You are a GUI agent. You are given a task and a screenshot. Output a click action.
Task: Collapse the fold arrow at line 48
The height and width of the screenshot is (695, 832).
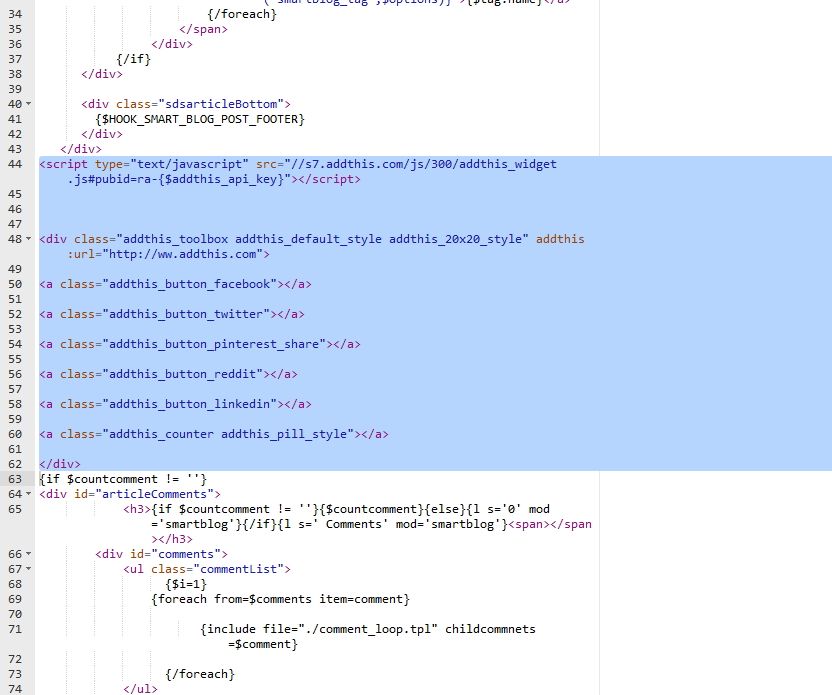click(29, 239)
